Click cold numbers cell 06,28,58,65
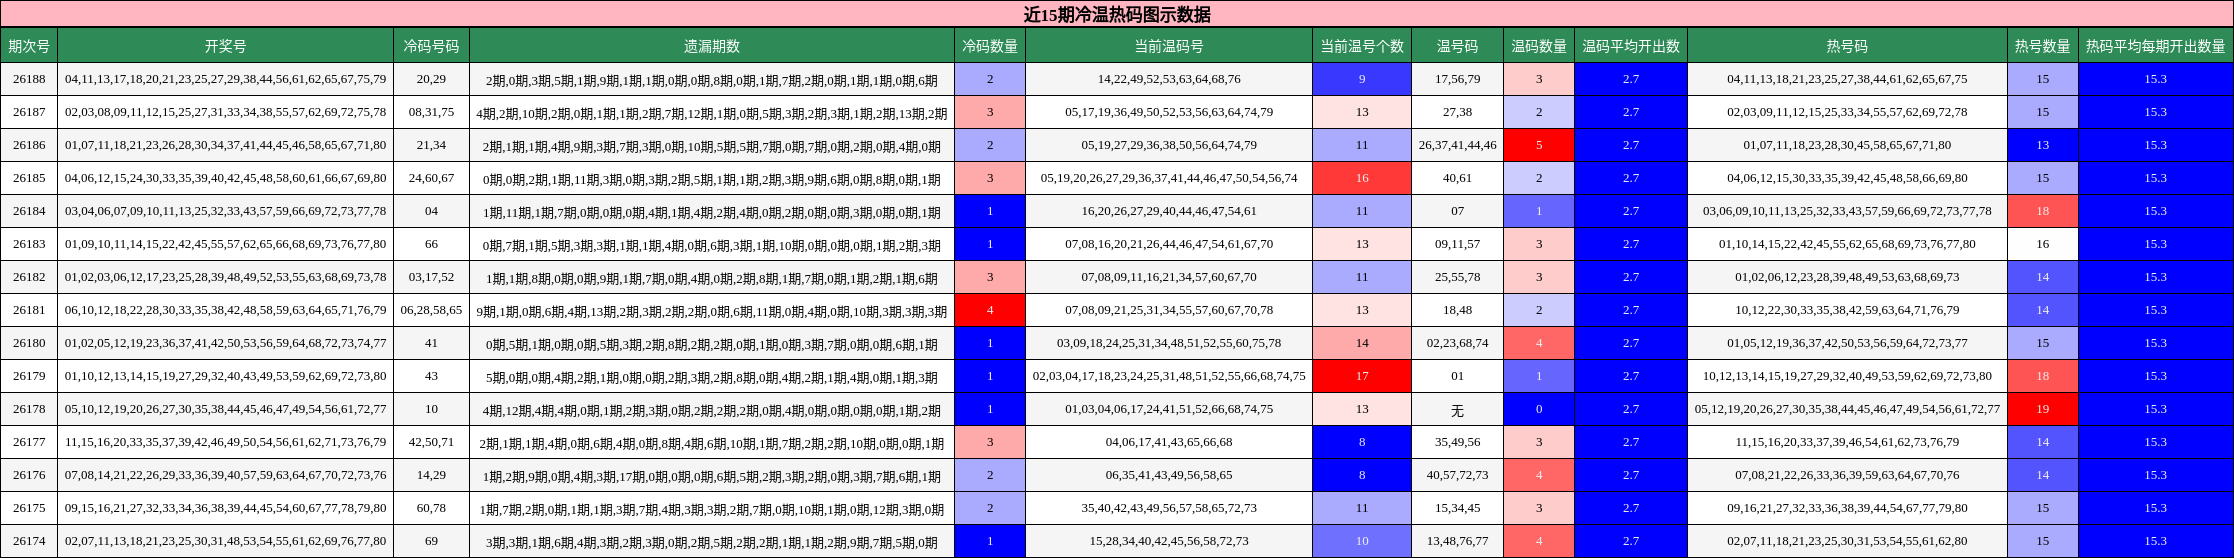 coord(431,310)
